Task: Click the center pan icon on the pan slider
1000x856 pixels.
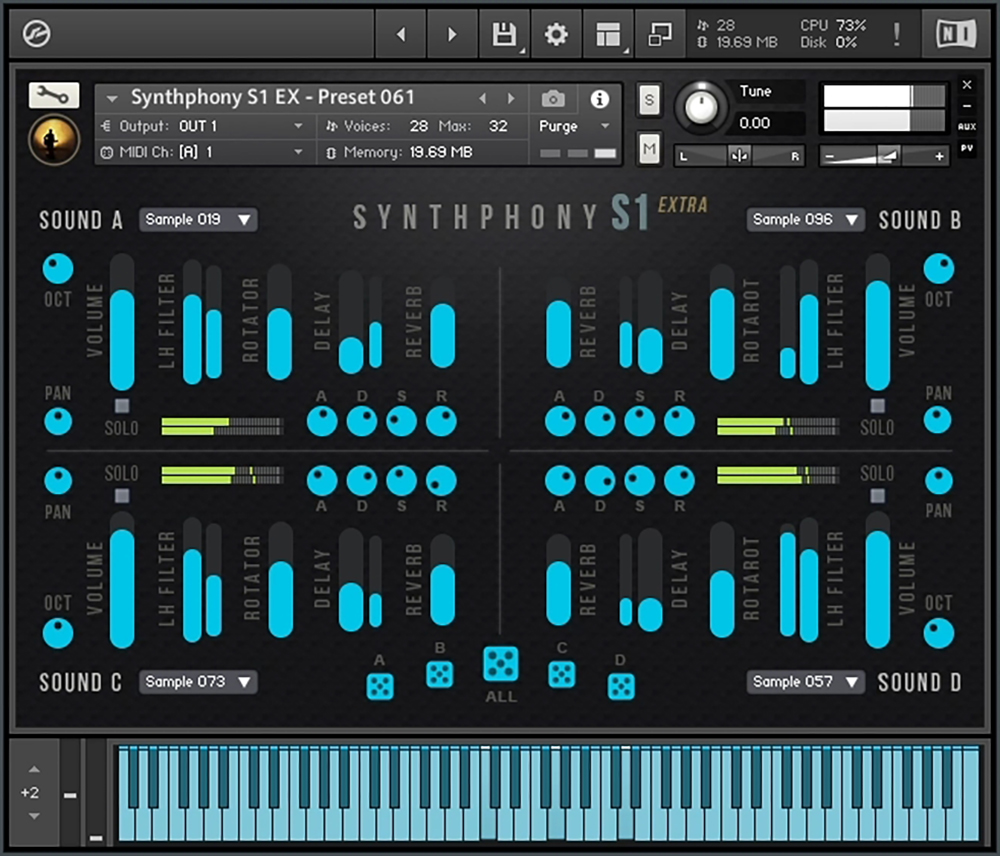Action: [740, 156]
